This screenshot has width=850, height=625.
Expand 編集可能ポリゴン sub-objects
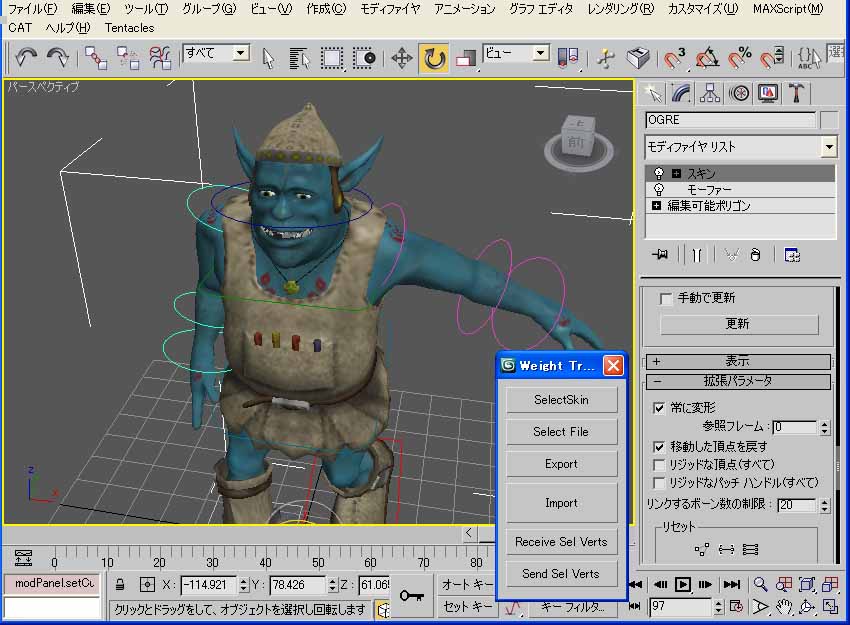(656, 205)
